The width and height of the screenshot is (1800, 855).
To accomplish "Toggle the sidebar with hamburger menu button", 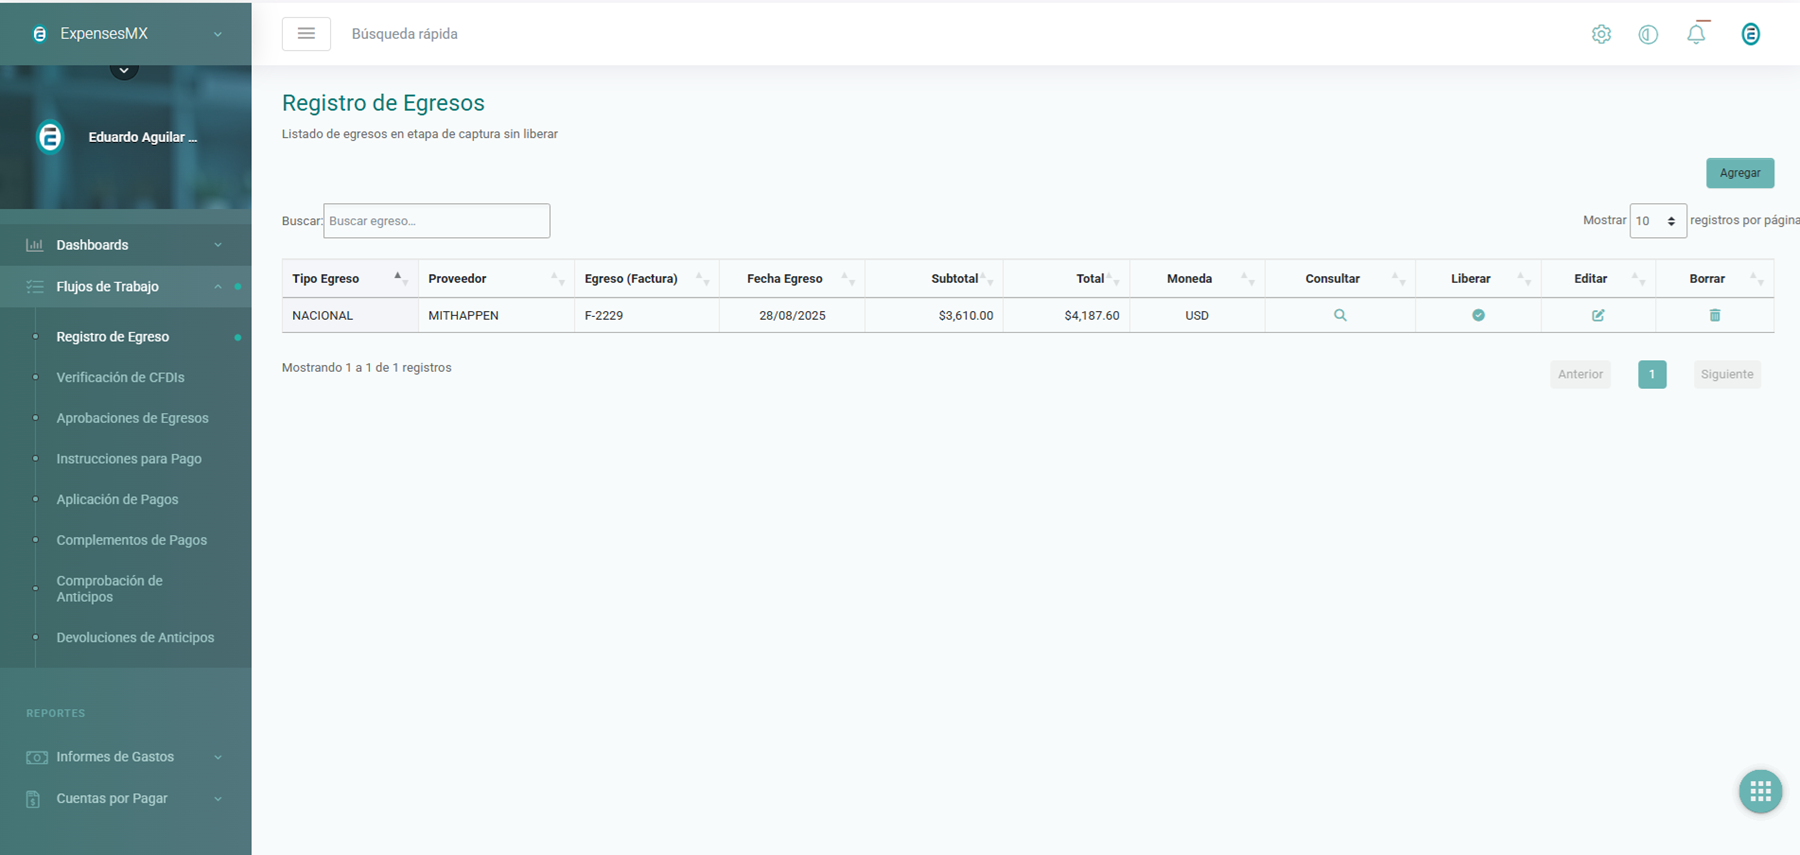I will tap(306, 34).
